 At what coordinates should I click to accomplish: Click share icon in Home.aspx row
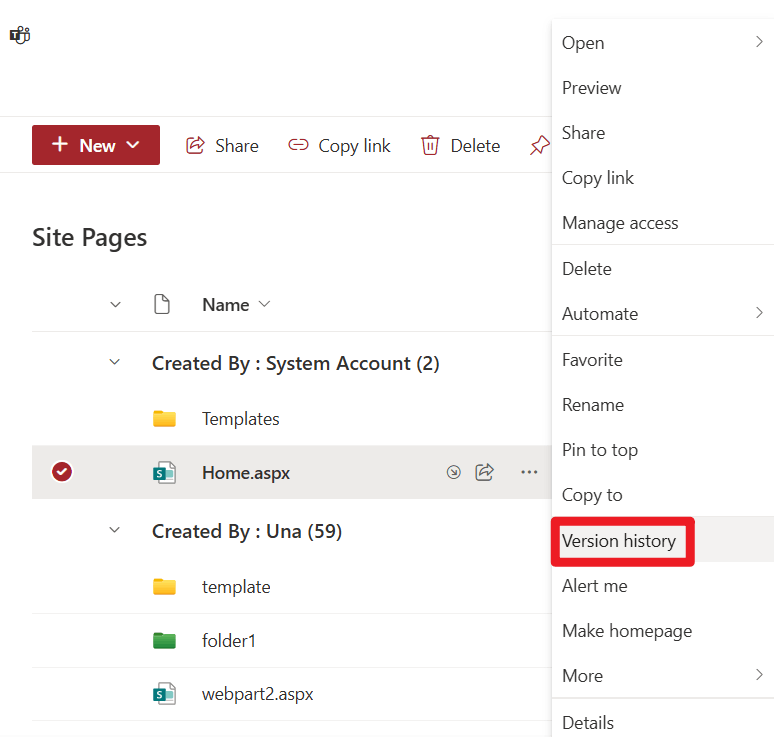(x=484, y=472)
